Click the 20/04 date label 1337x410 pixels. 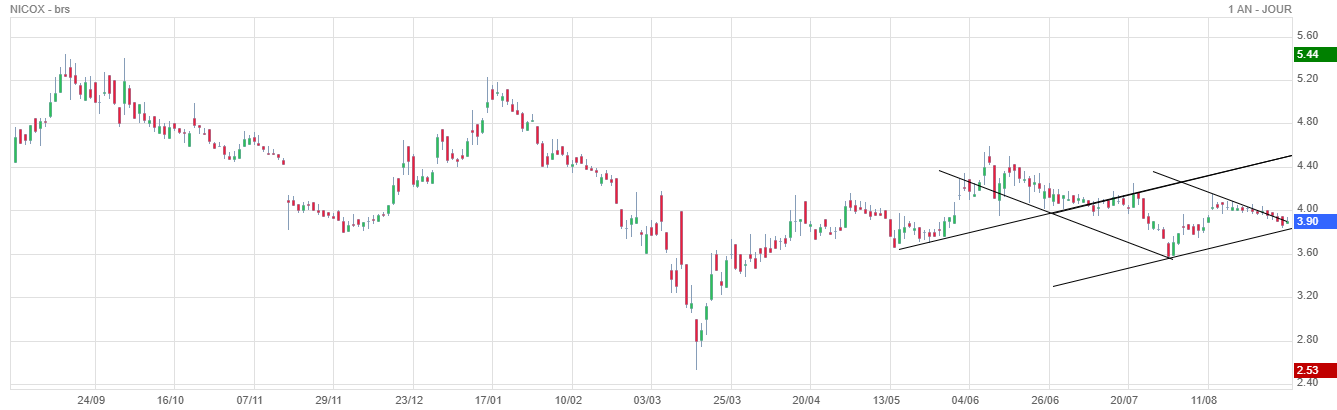807,399
